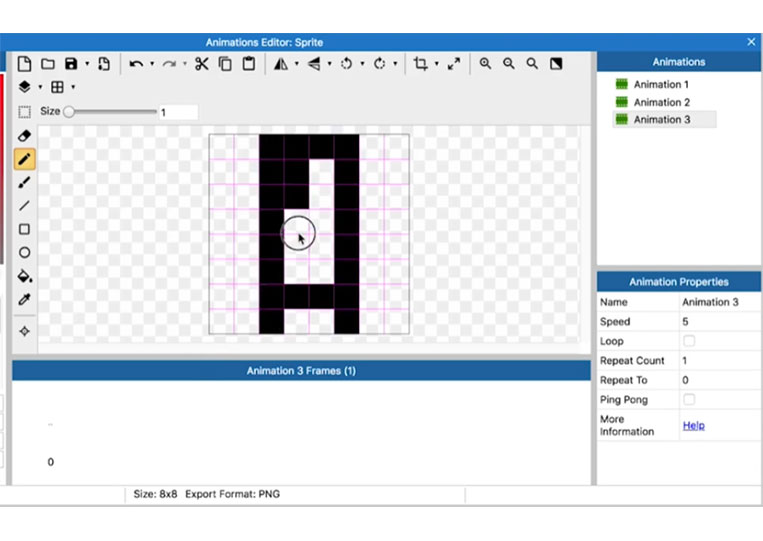The width and height of the screenshot is (763, 541).
Task: Click the layers icon in the toolbar
Action: click(24, 87)
